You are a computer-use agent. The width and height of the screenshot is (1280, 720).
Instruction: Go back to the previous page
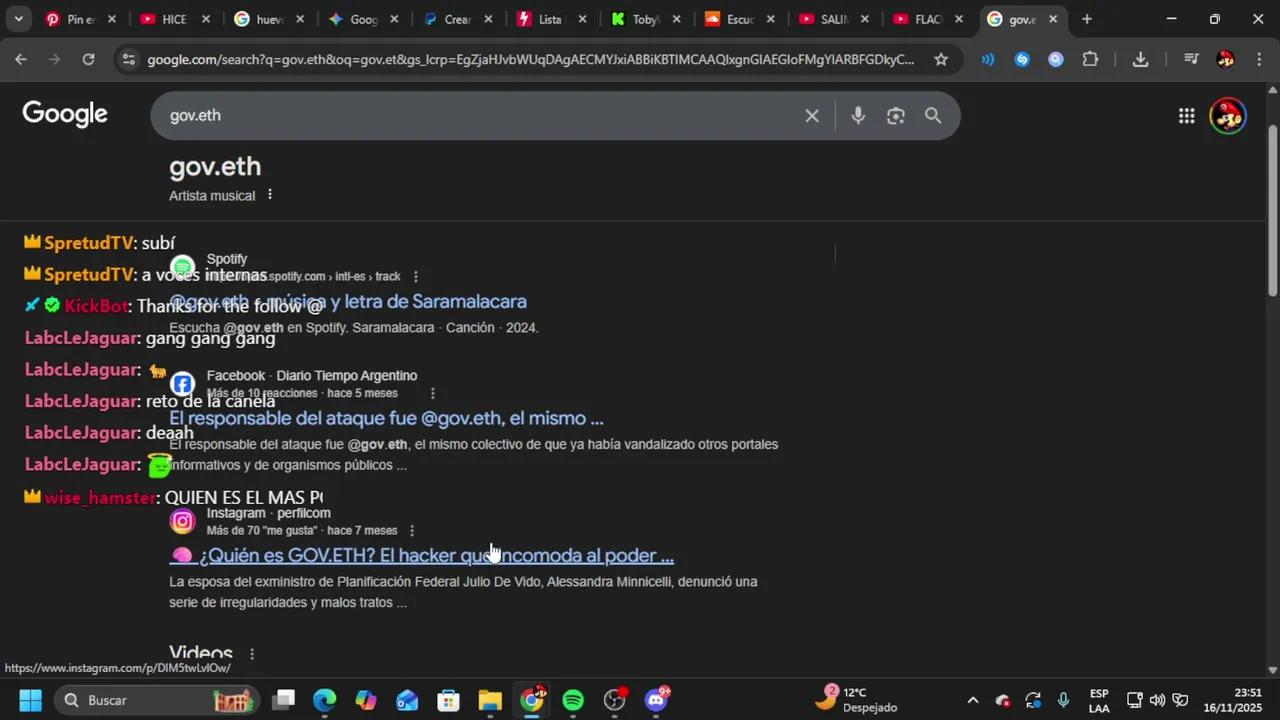[21, 59]
